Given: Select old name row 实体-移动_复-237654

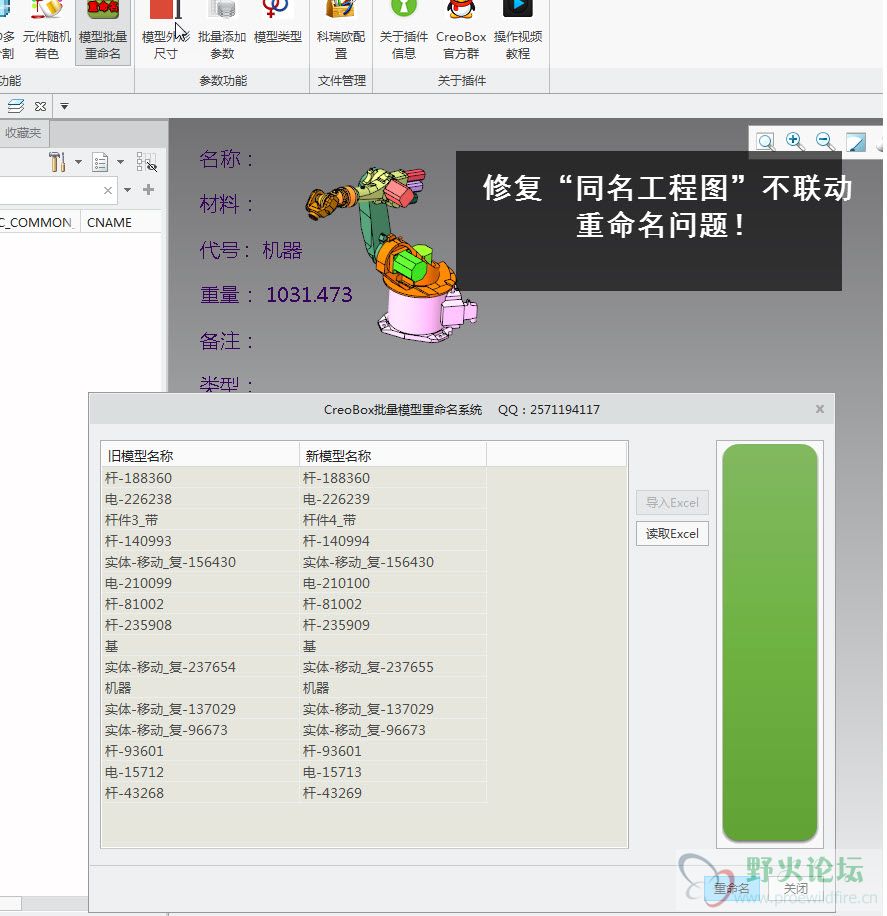Looking at the screenshot, I should [x=200, y=667].
